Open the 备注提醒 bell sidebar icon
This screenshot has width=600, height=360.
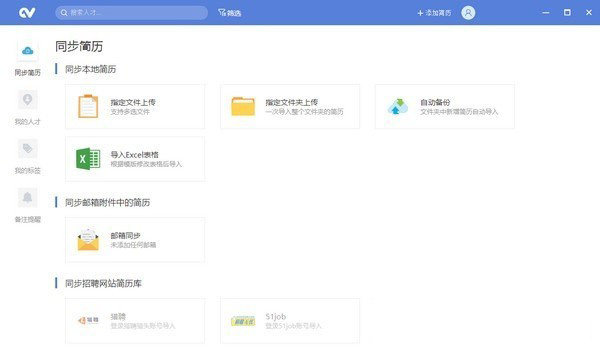(x=28, y=197)
